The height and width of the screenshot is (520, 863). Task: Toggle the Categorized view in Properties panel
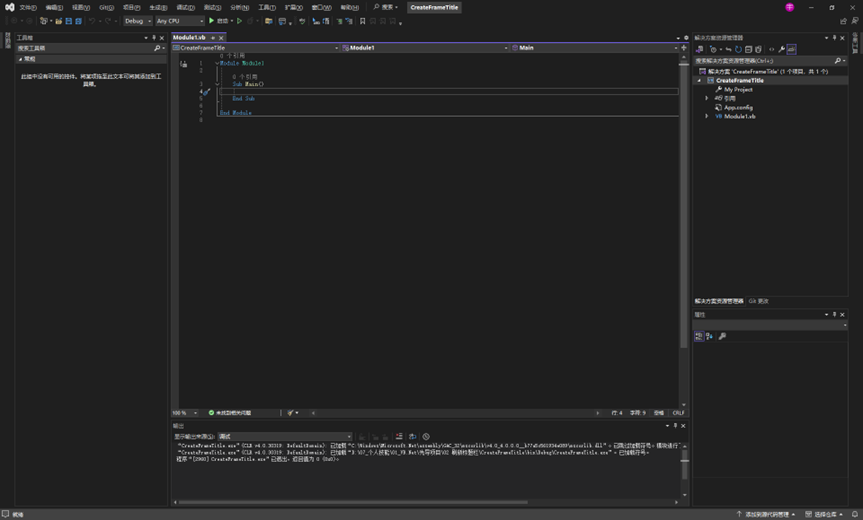[x=699, y=336]
